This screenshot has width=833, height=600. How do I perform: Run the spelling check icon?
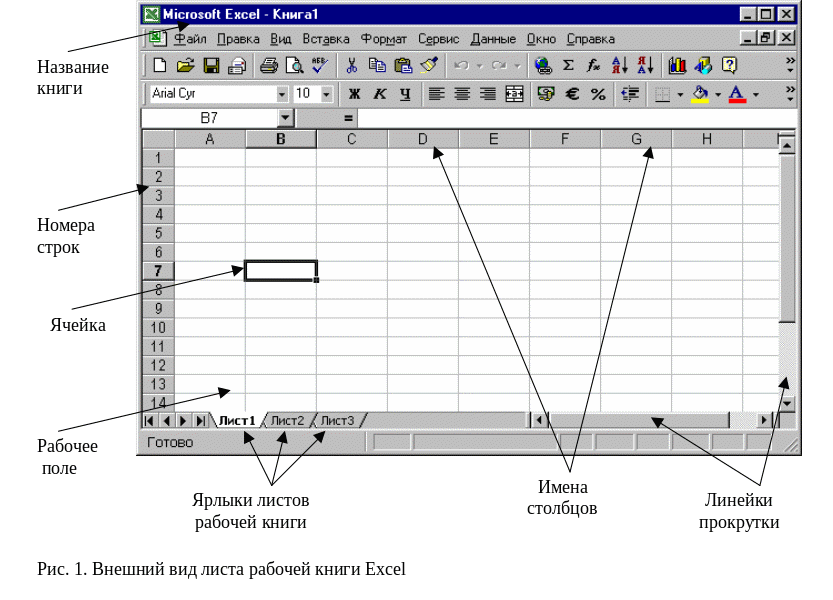click(320, 65)
